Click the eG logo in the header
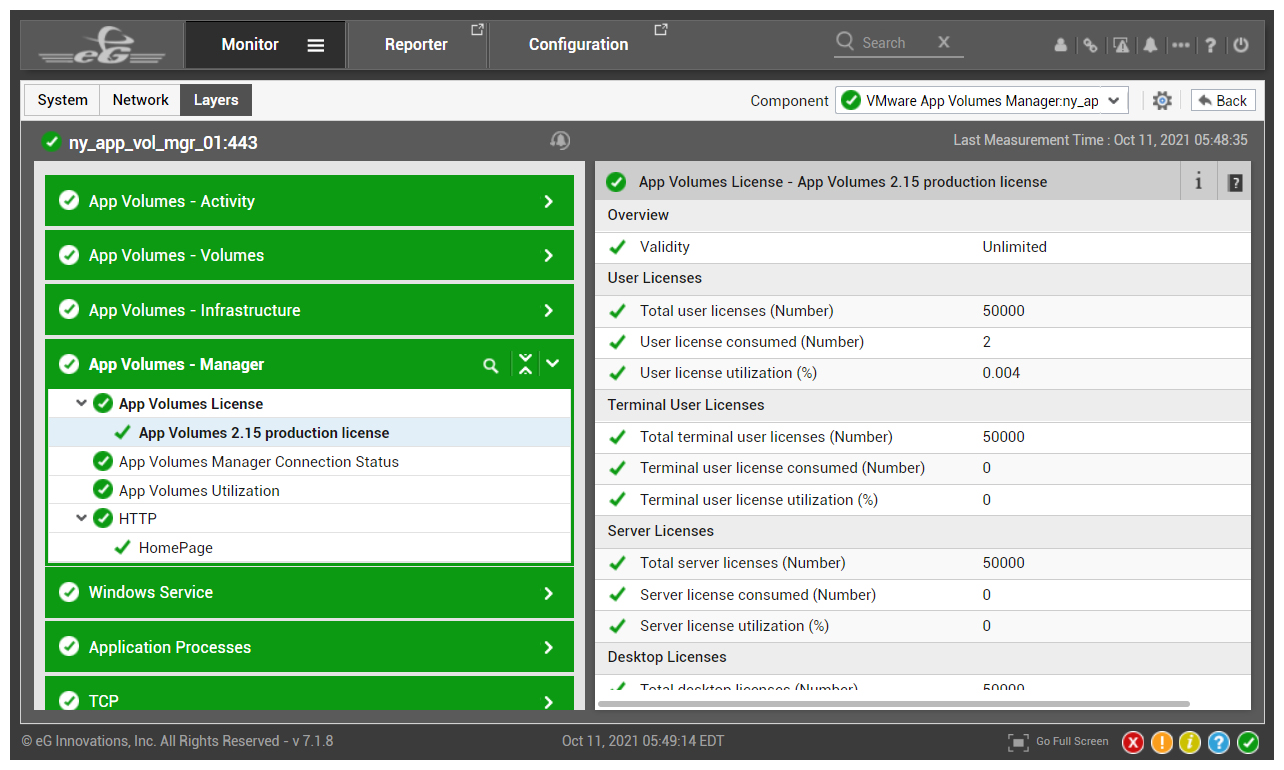 102,45
